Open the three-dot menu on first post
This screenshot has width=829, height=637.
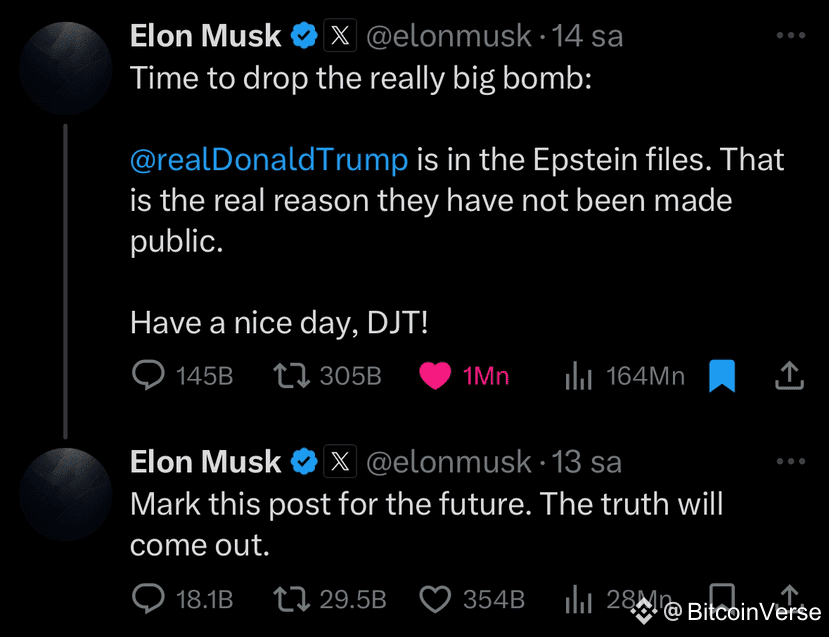(791, 35)
